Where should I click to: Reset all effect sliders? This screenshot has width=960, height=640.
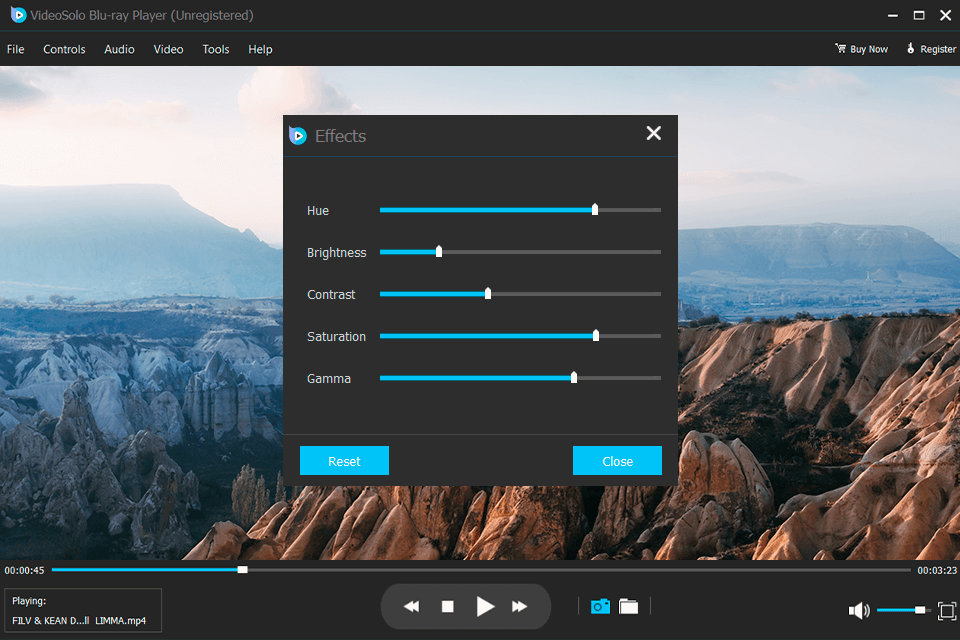tap(344, 460)
